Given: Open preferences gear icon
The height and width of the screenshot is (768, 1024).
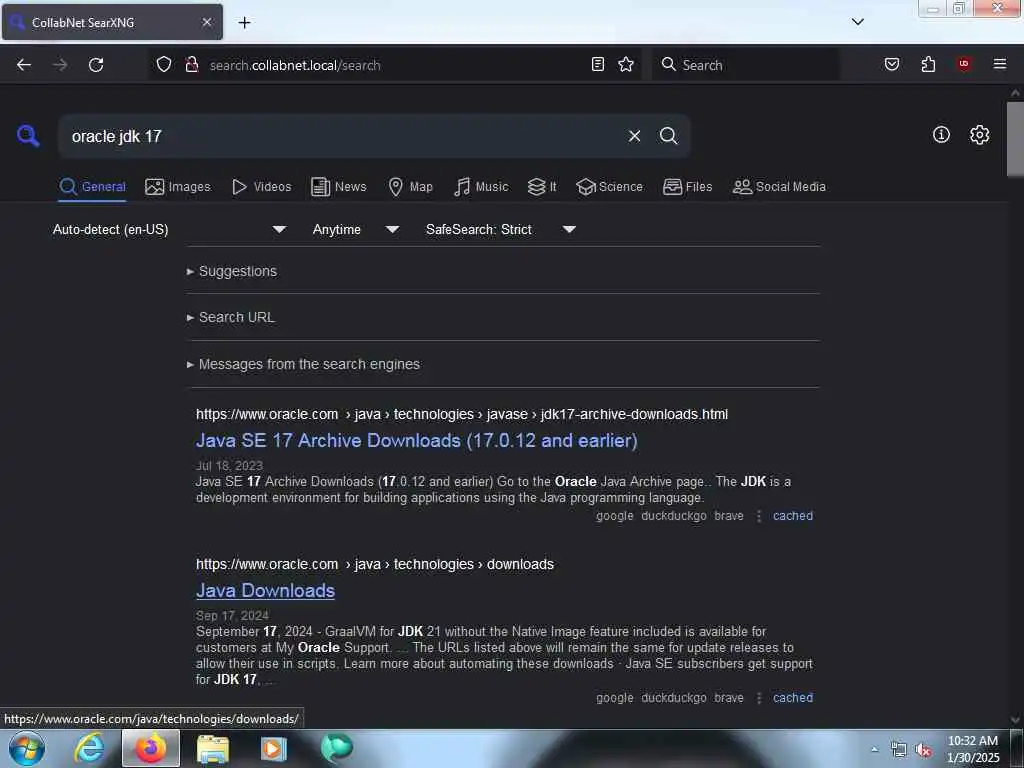Looking at the screenshot, I should click(979, 135).
